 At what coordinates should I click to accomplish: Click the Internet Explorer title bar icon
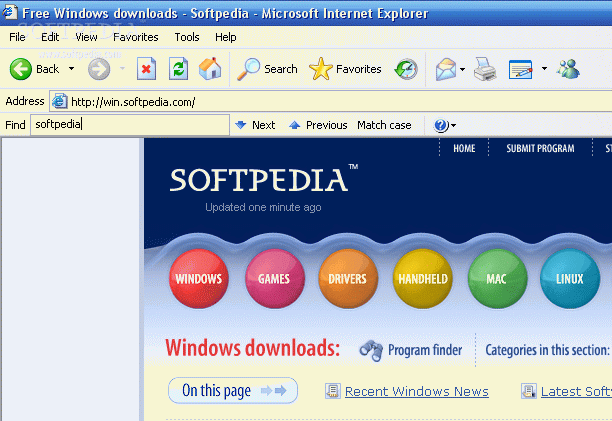coord(9,12)
